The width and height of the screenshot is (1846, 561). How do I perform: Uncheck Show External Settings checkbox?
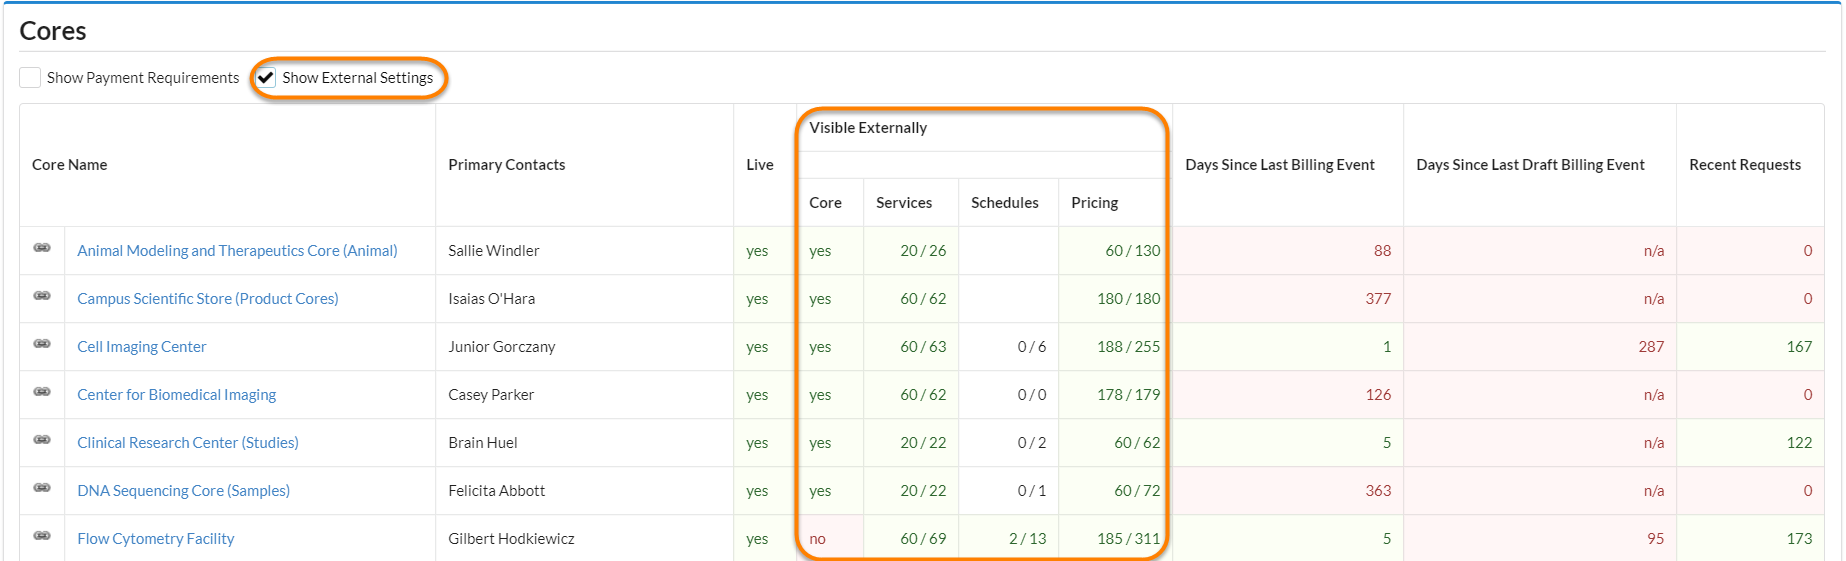tap(266, 78)
